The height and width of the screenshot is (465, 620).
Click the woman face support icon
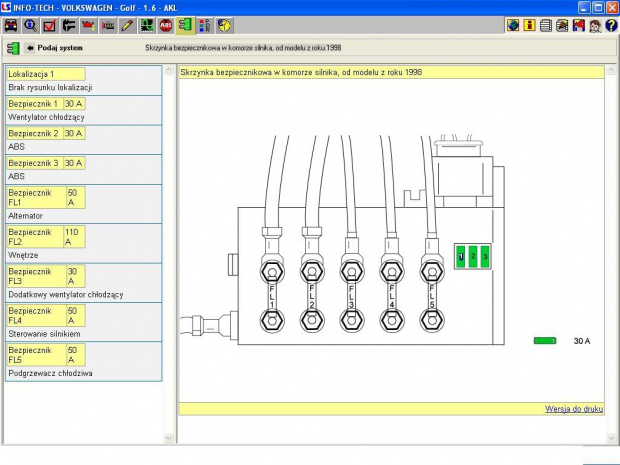[x=595, y=26]
